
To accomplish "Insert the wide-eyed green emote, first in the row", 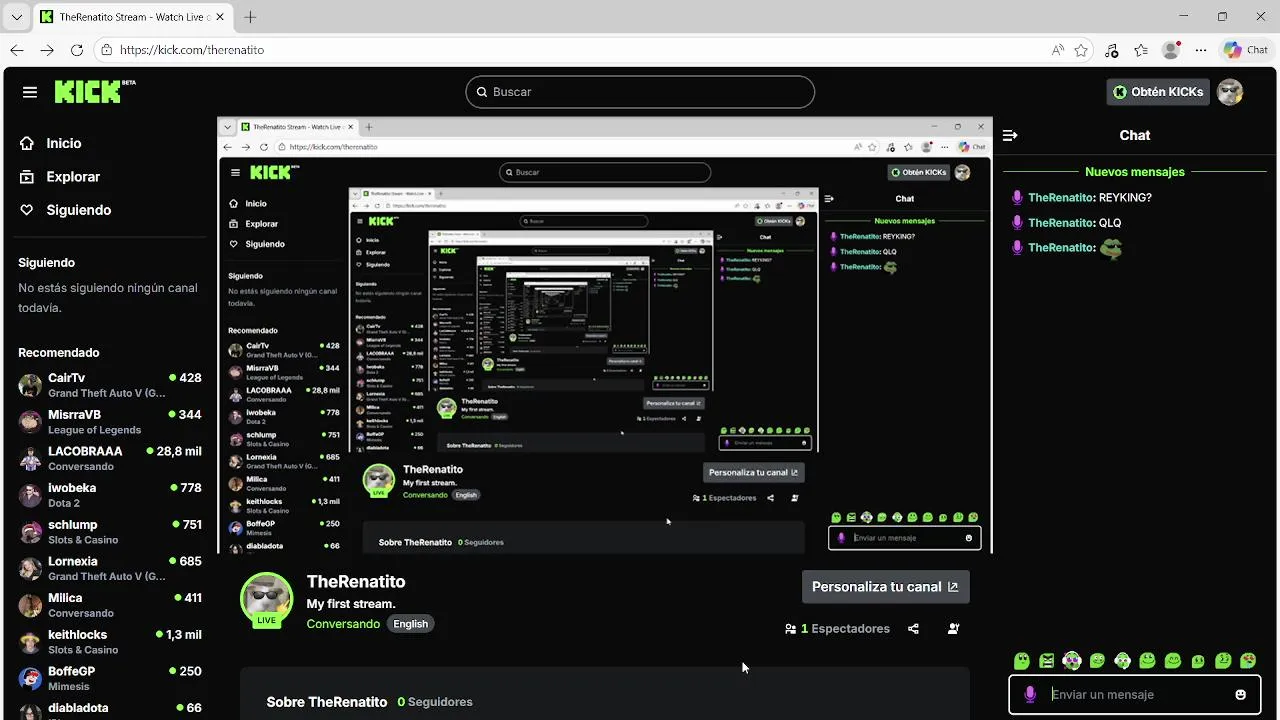I will [1021, 661].
